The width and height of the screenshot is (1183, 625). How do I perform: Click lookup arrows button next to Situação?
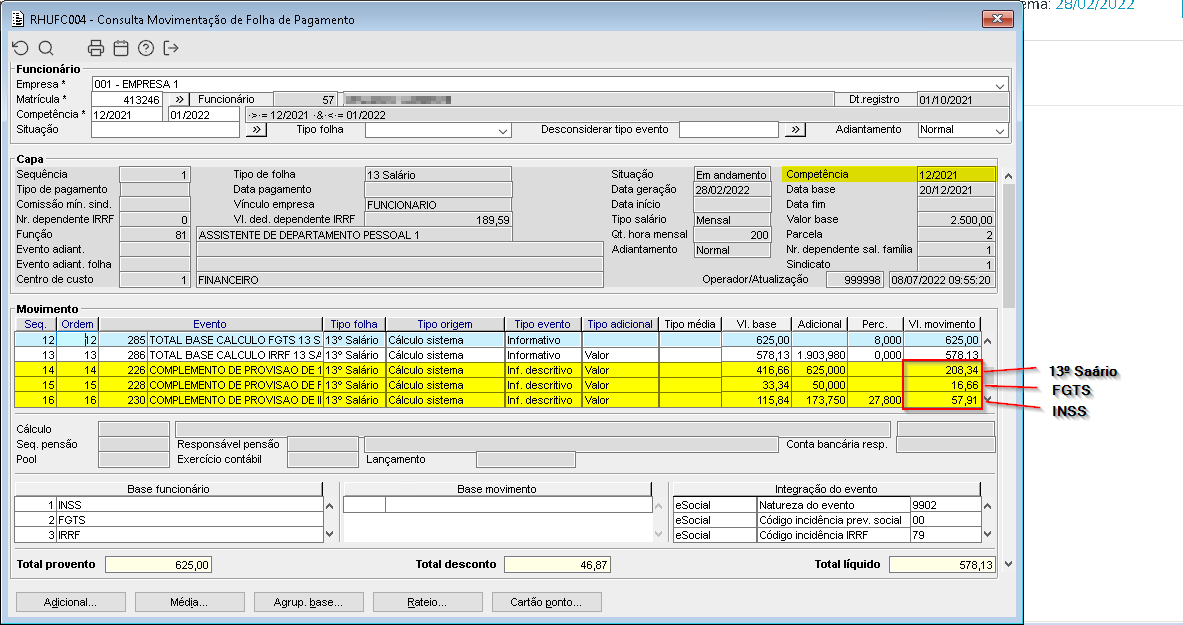click(x=256, y=130)
